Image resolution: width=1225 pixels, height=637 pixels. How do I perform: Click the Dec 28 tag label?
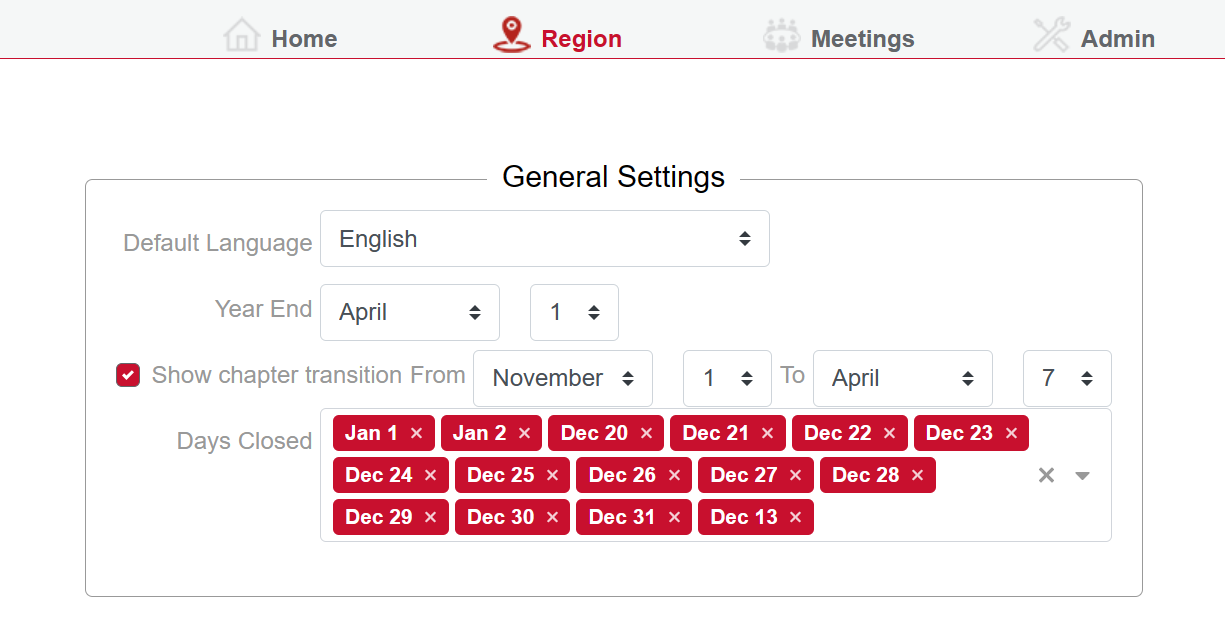point(865,475)
